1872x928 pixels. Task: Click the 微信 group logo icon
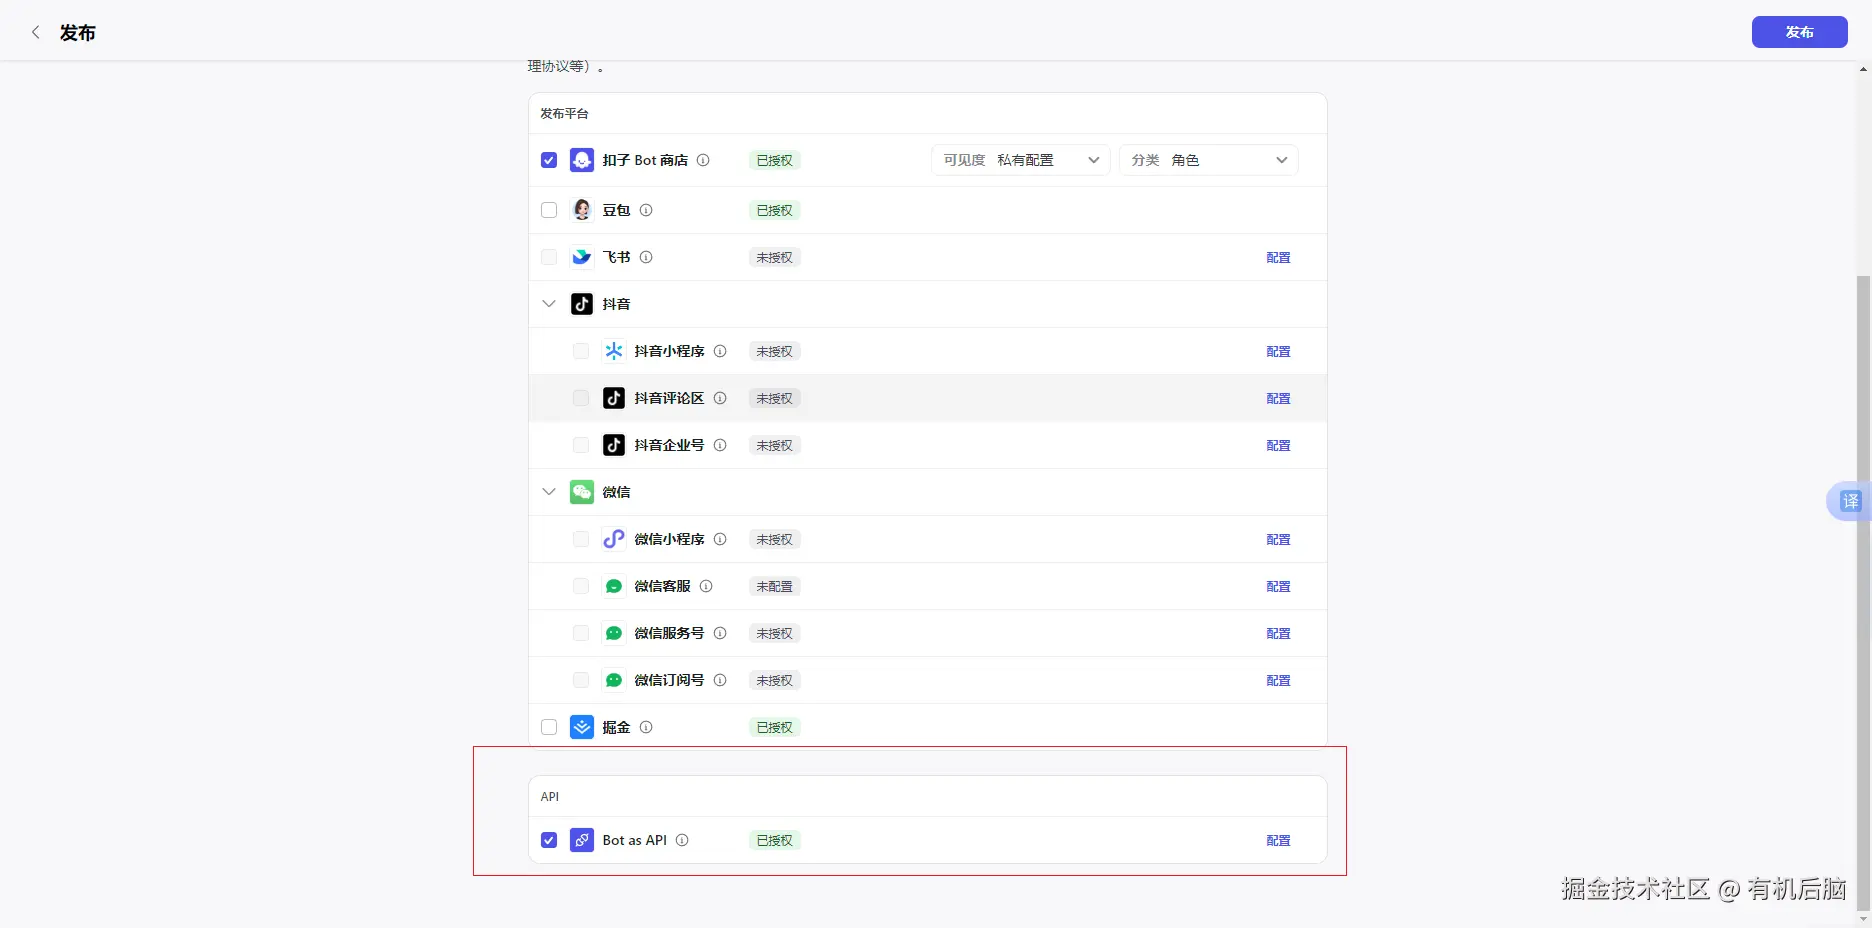[x=582, y=492]
